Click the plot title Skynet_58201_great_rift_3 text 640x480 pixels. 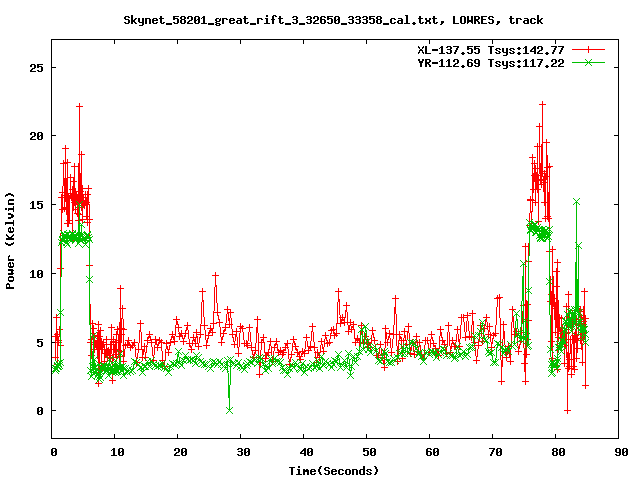[333, 20]
